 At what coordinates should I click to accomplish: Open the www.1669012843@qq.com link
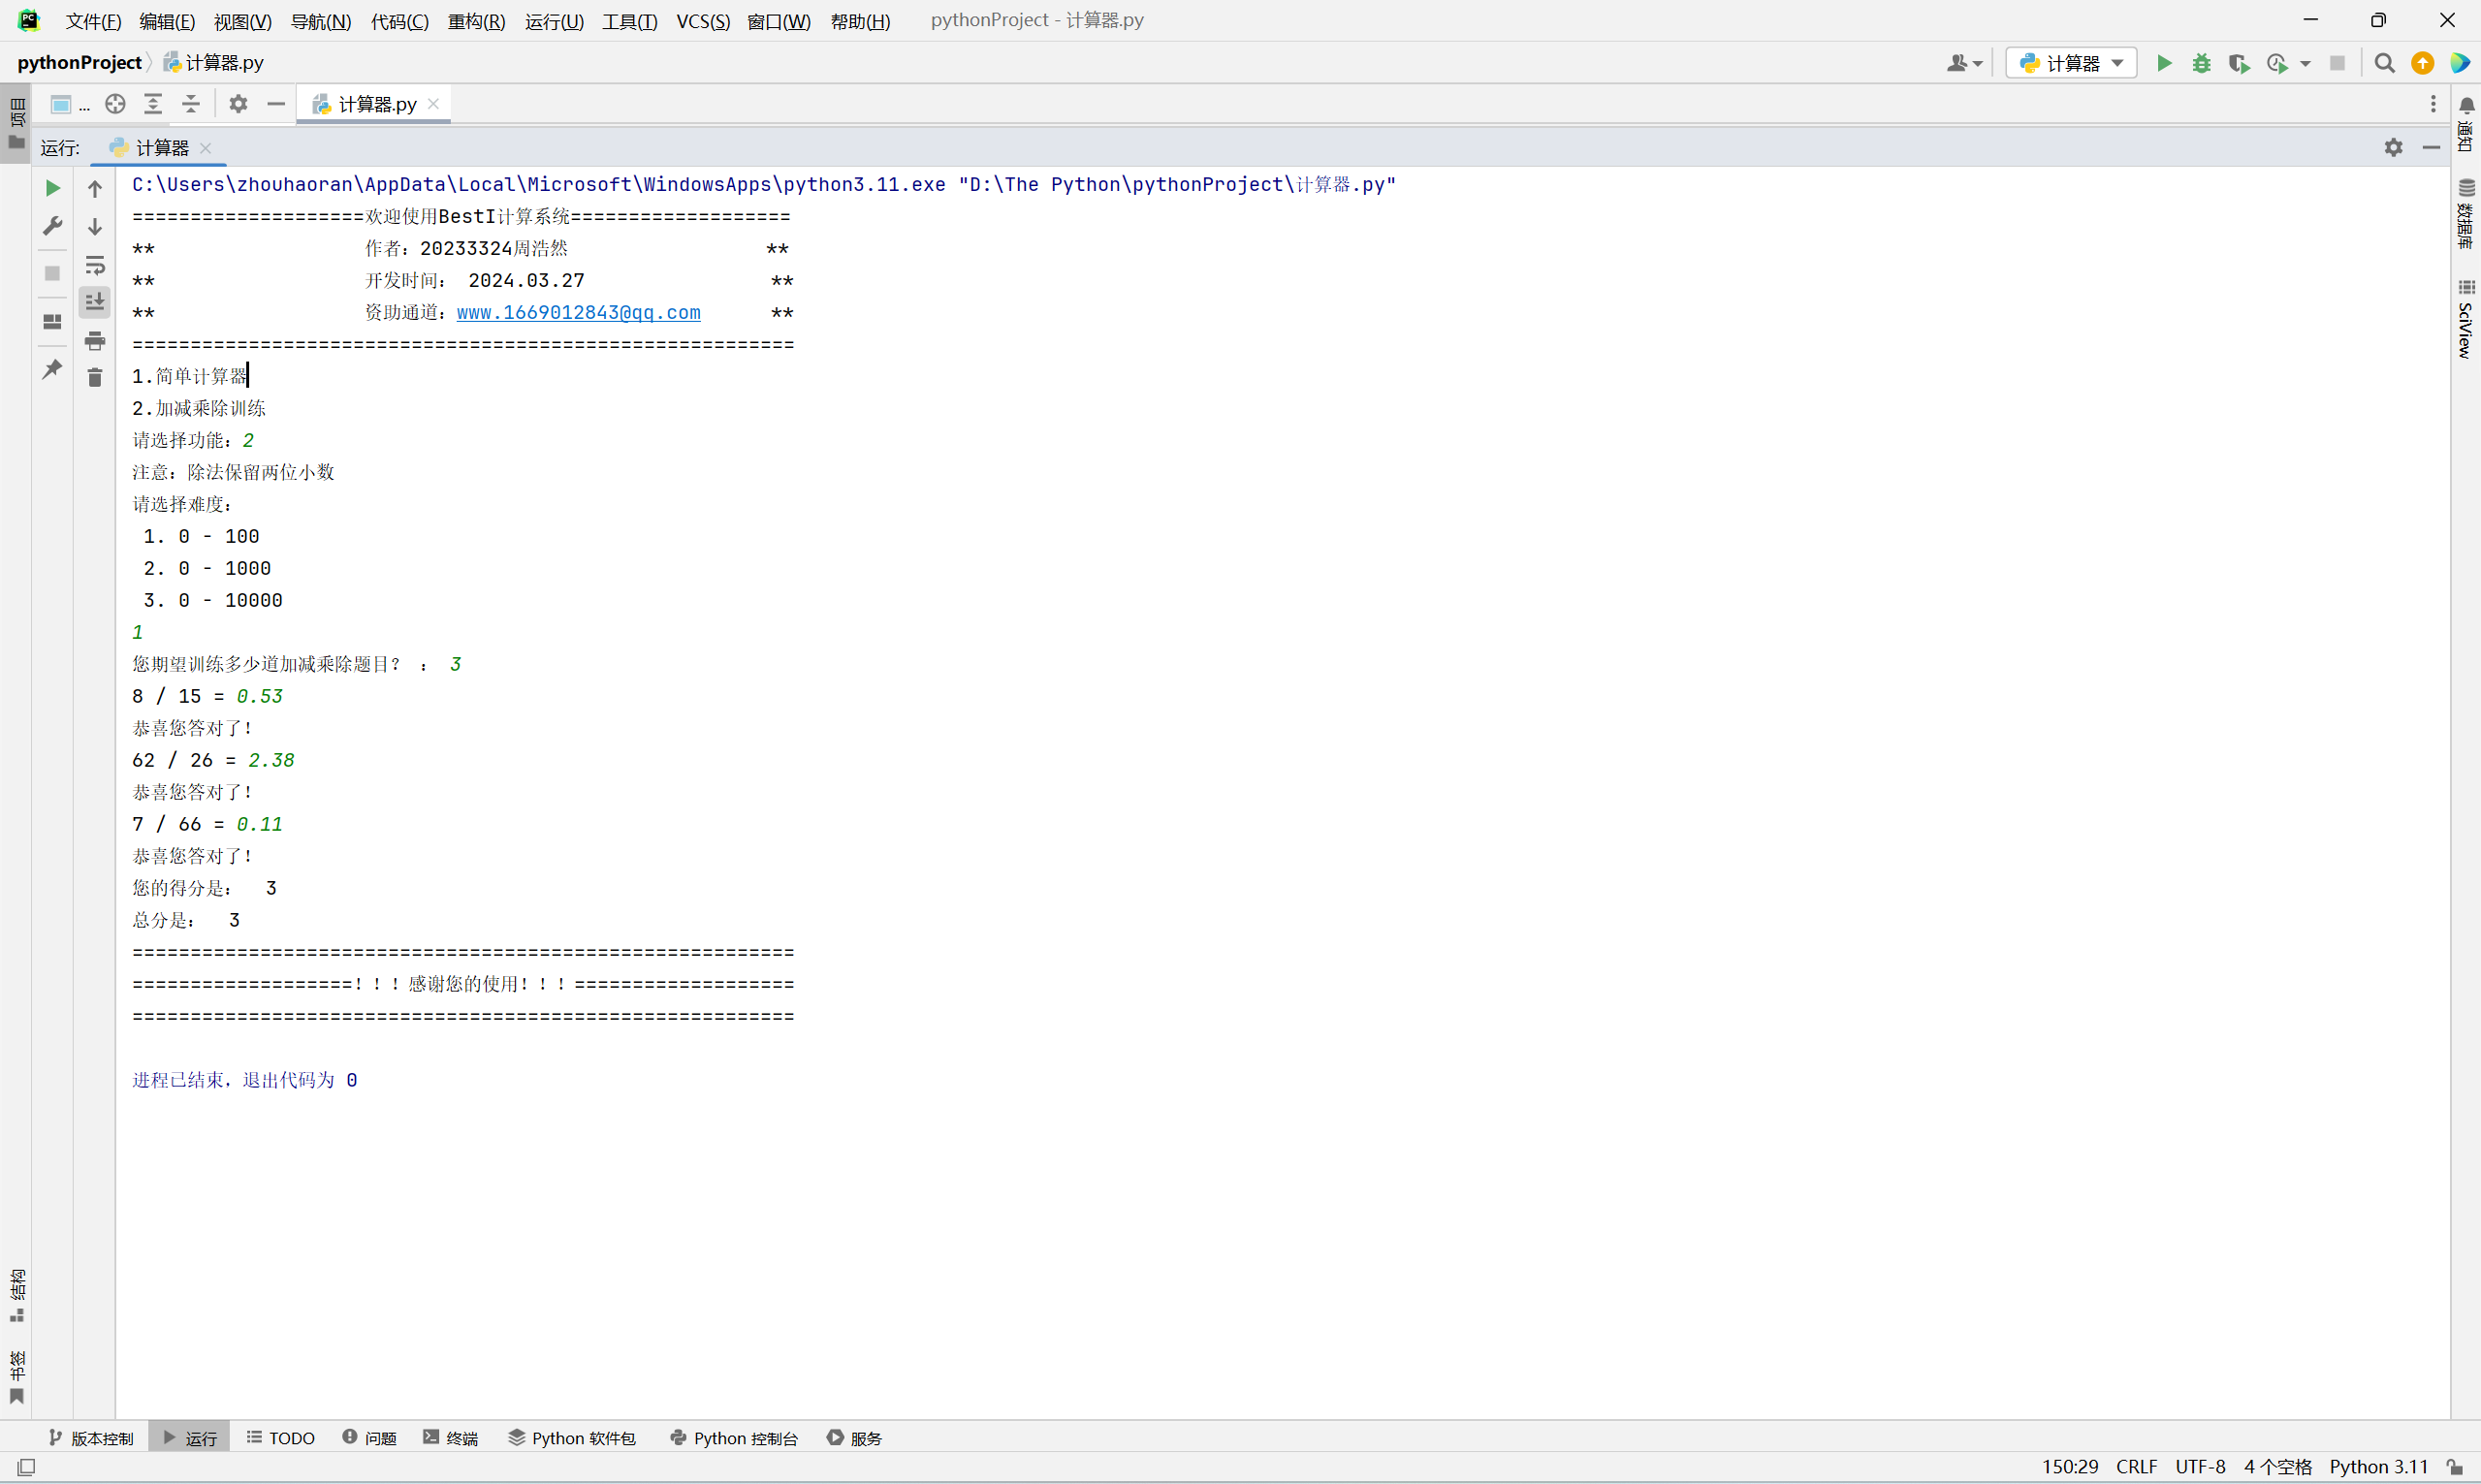click(x=578, y=313)
